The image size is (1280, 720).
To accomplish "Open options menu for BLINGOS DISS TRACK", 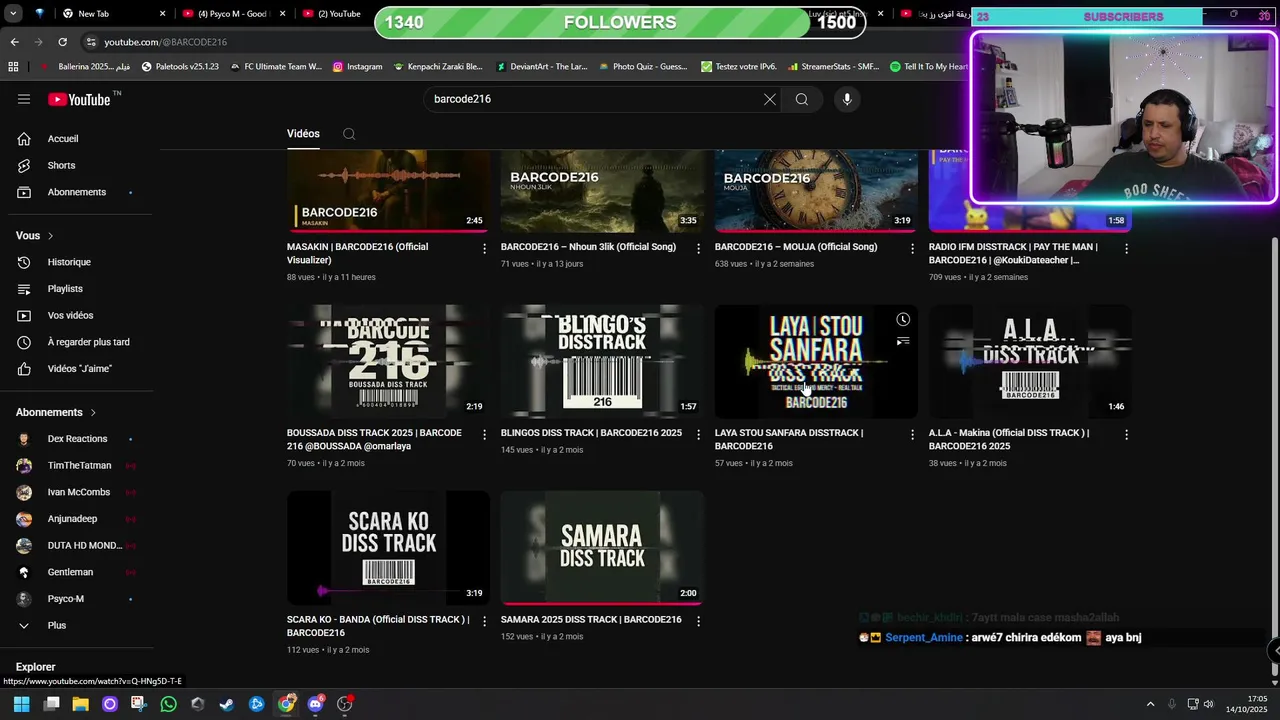I will tap(698, 434).
